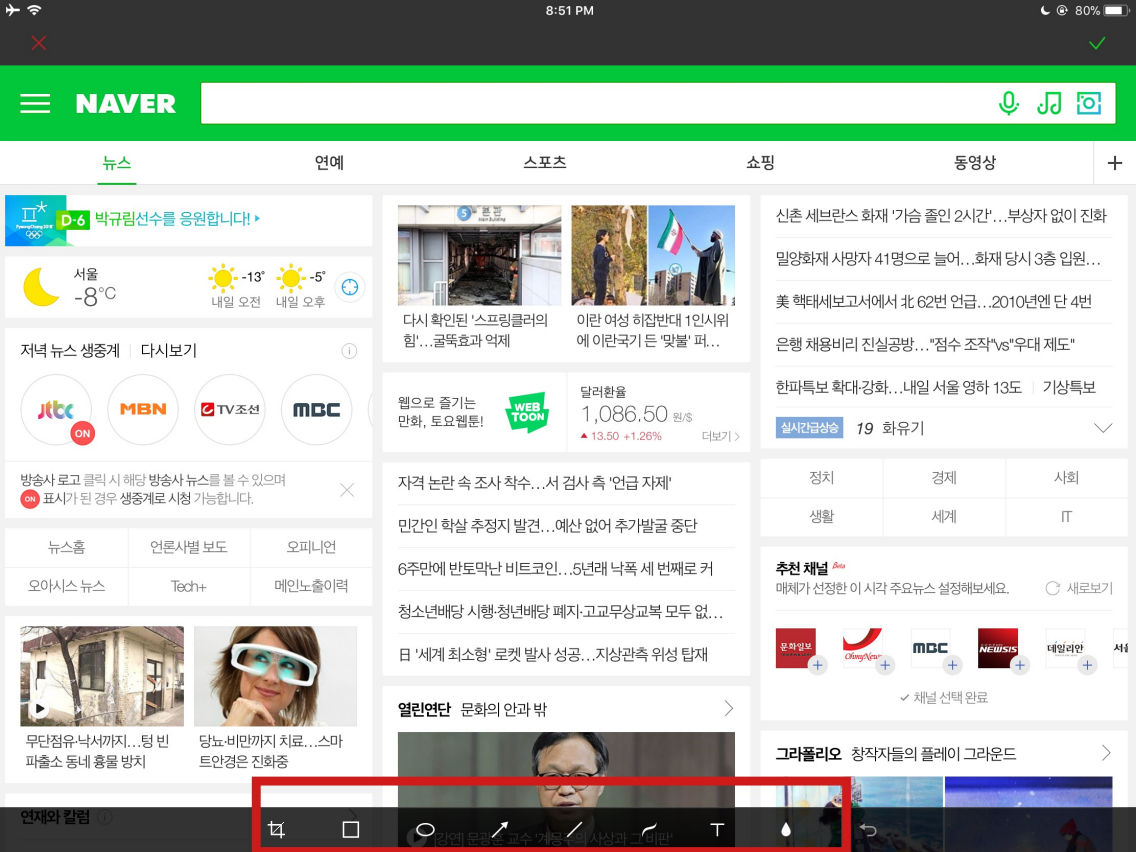Add the 문화일보 channel
Image resolution: width=1136 pixels, height=852 pixels.
click(818, 665)
